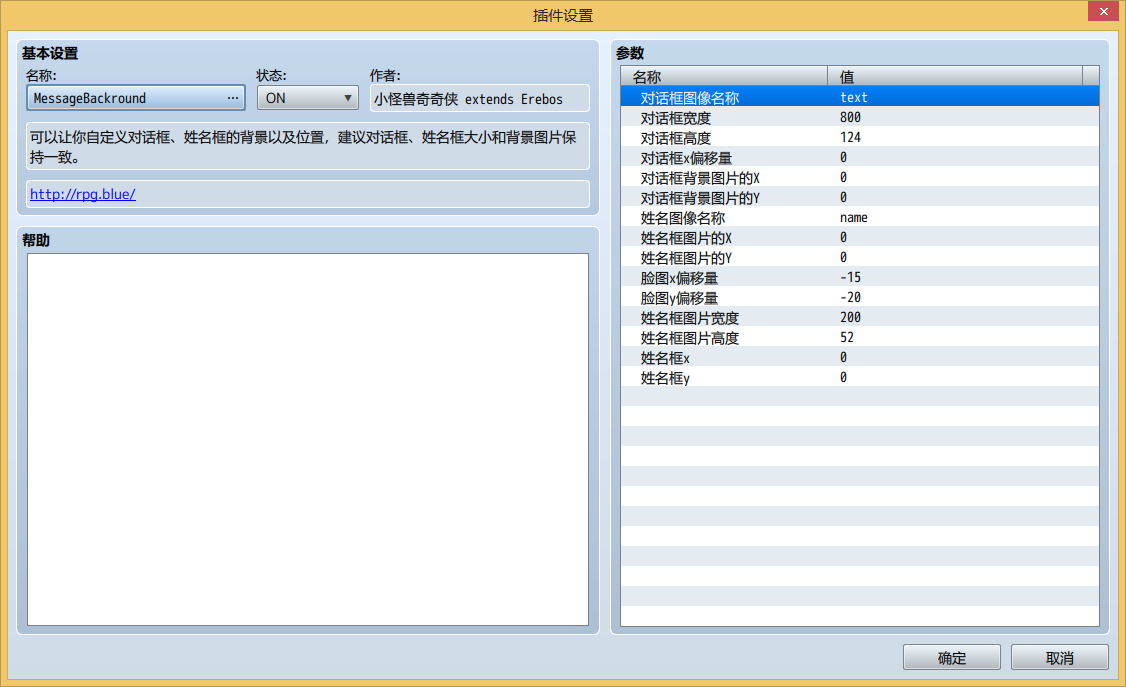The width and height of the screenshot is (1126, 687).
Task: Open the 状态 ON dropdown
Action: pyautogui.click(x=307, y=98)
